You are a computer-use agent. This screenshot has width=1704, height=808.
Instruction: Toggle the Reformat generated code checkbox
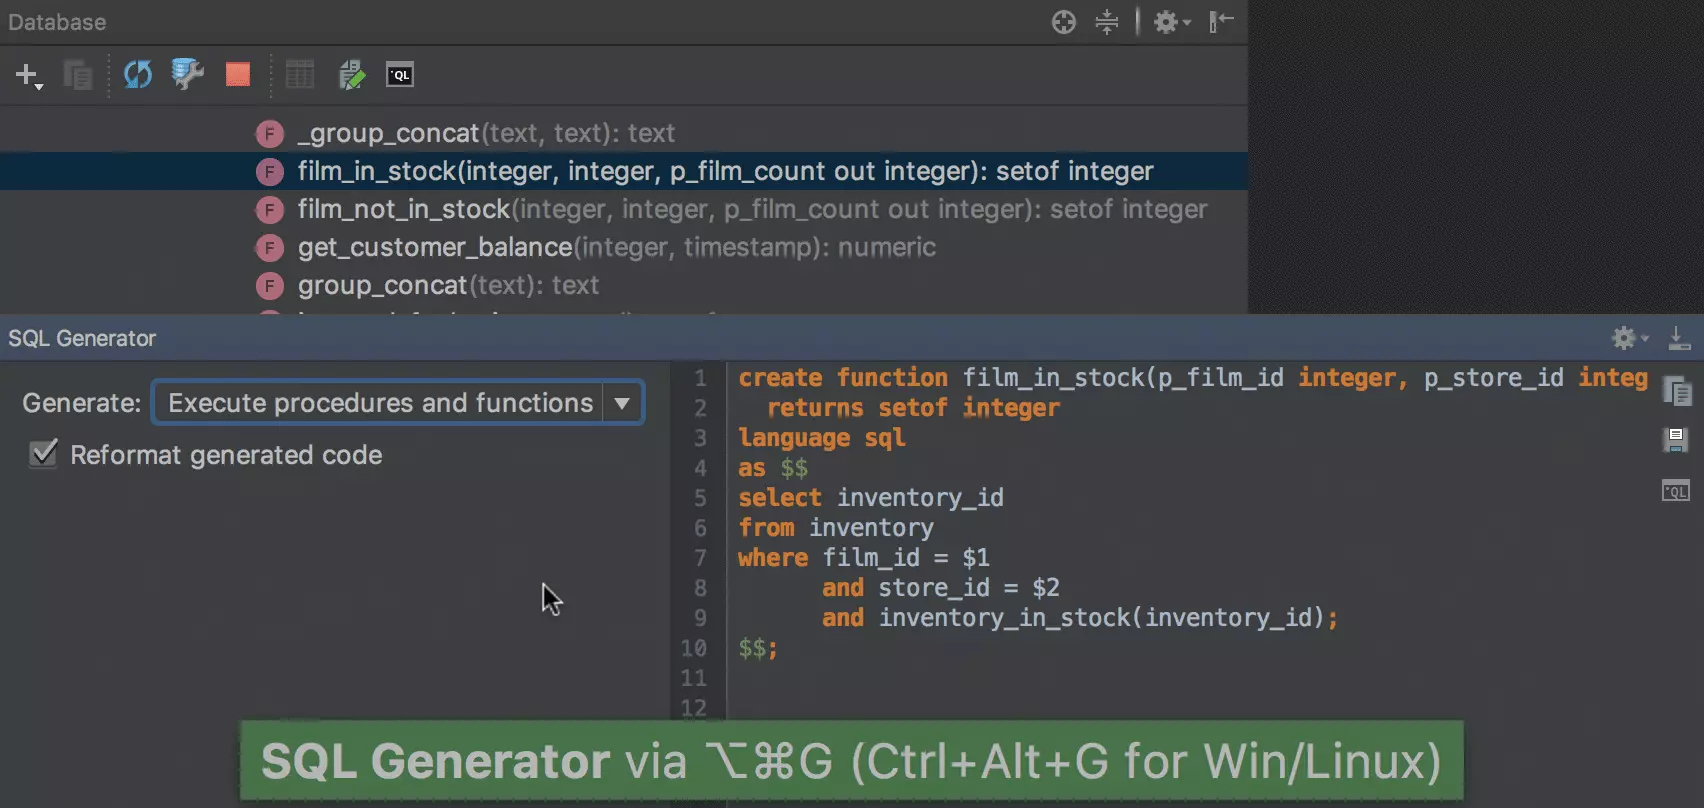(x=43, y=454)
